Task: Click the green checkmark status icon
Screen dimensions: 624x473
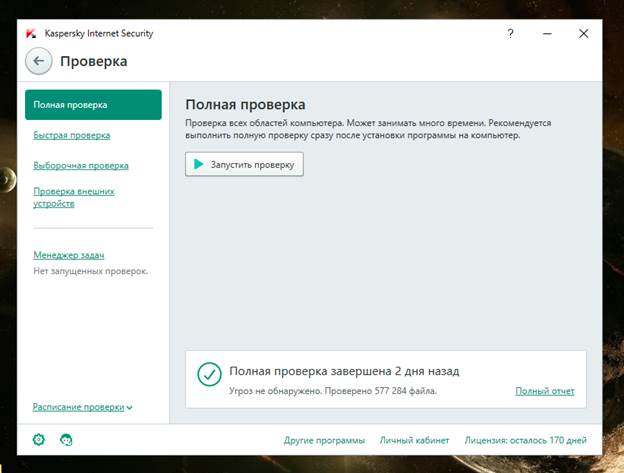Action: click(x=209, y=374)
